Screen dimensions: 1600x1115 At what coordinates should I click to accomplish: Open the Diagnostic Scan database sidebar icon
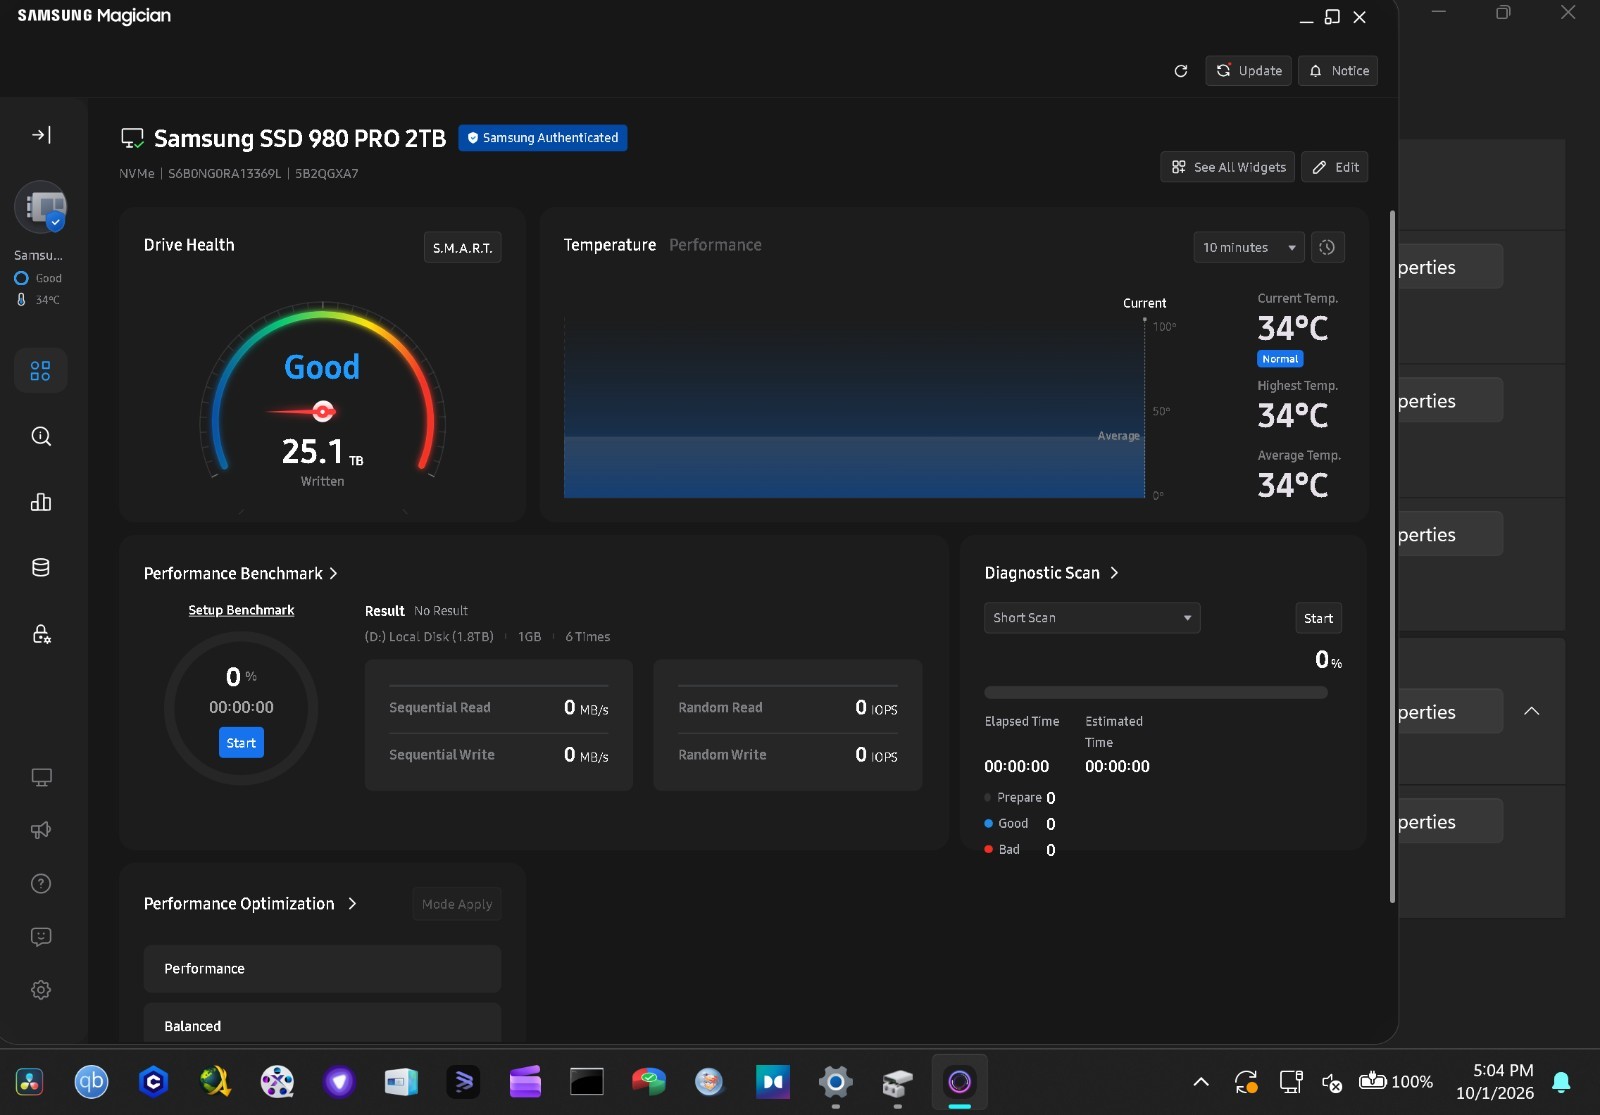click(41, 568)
